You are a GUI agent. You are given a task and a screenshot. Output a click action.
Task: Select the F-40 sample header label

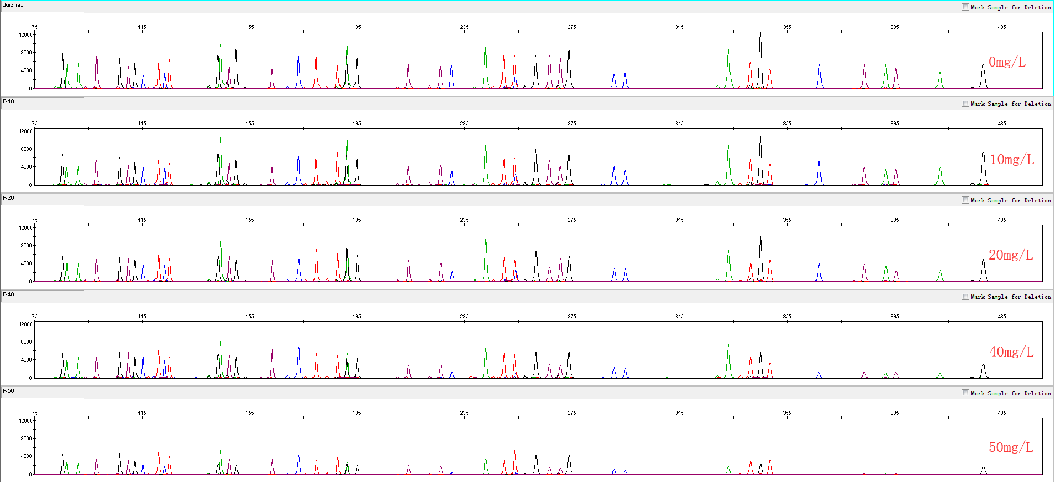[8, 294]
